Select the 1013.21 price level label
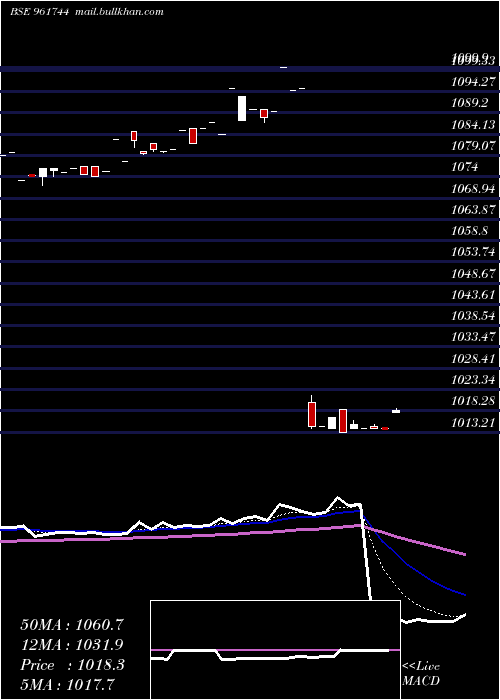The image size is (500, 700). click(x=473, y=422)
